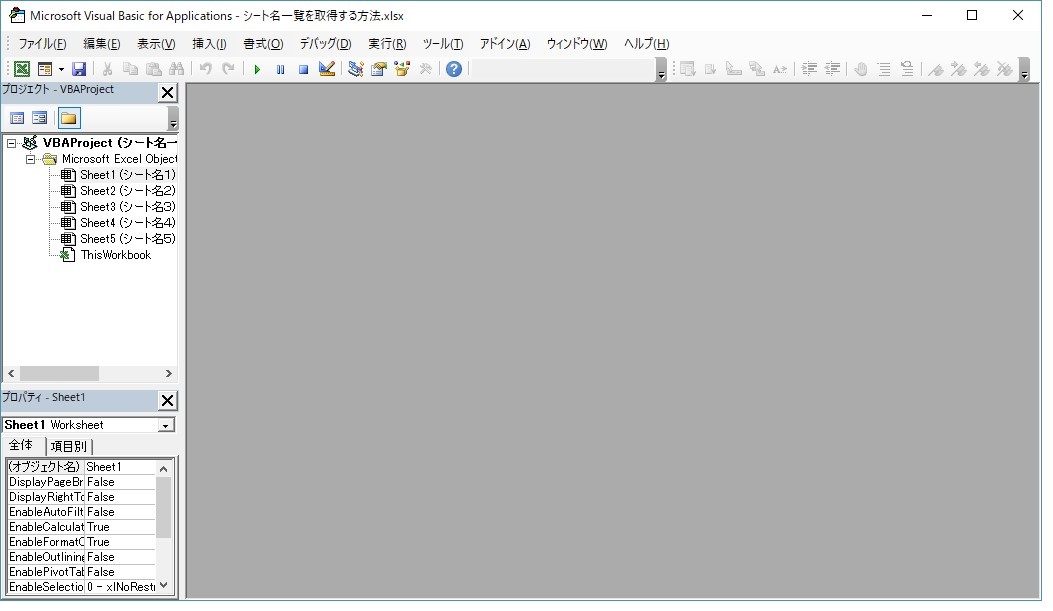This screenshot has height=611, width=1053.
Task: Open the 挿入 (Insert) menu
Action: tap(209, 44)
